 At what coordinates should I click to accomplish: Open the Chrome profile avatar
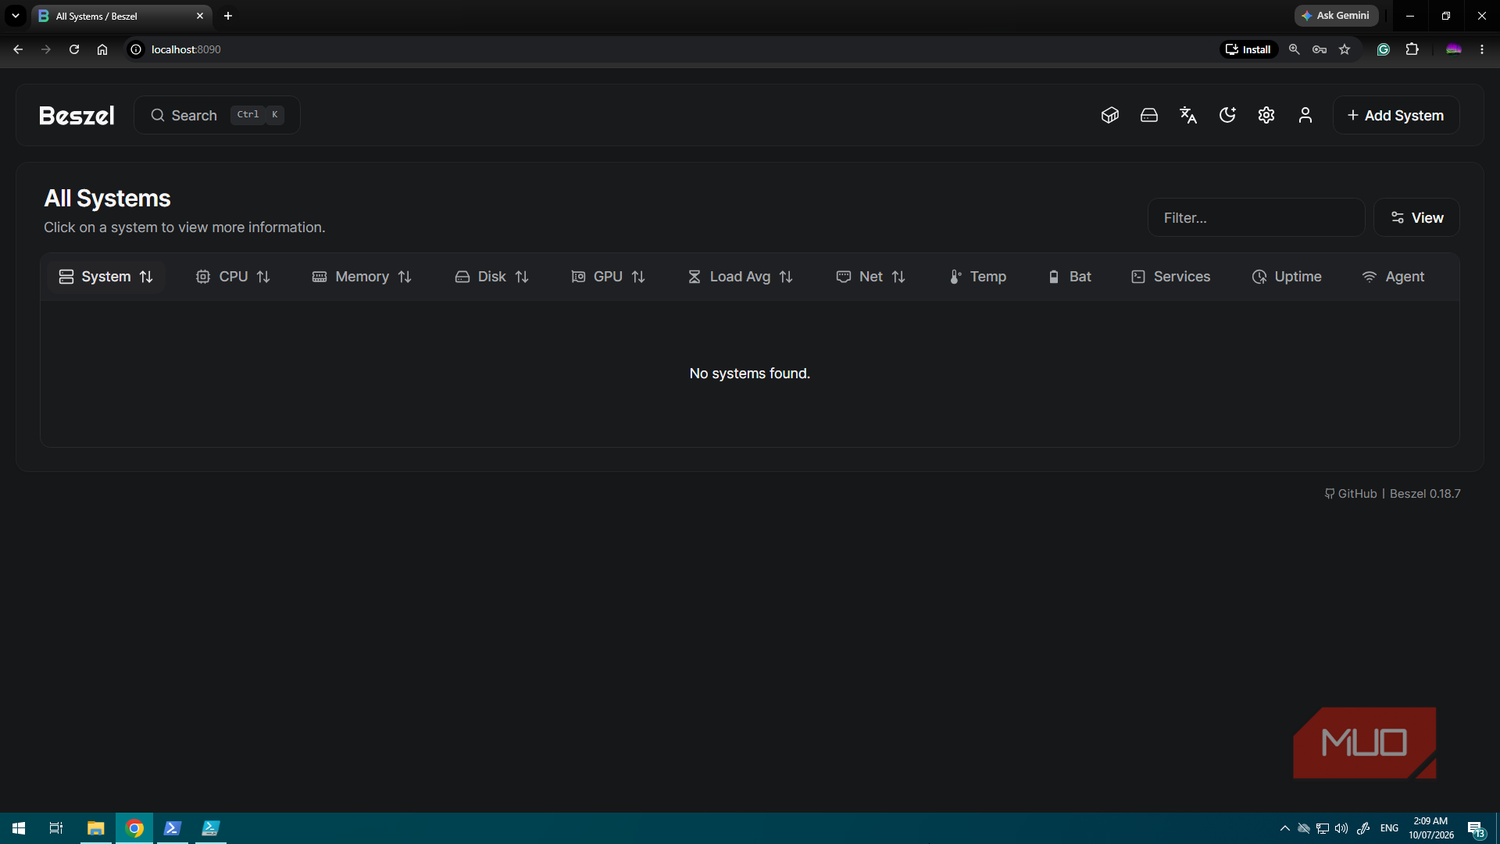(x=1454, y=49)
